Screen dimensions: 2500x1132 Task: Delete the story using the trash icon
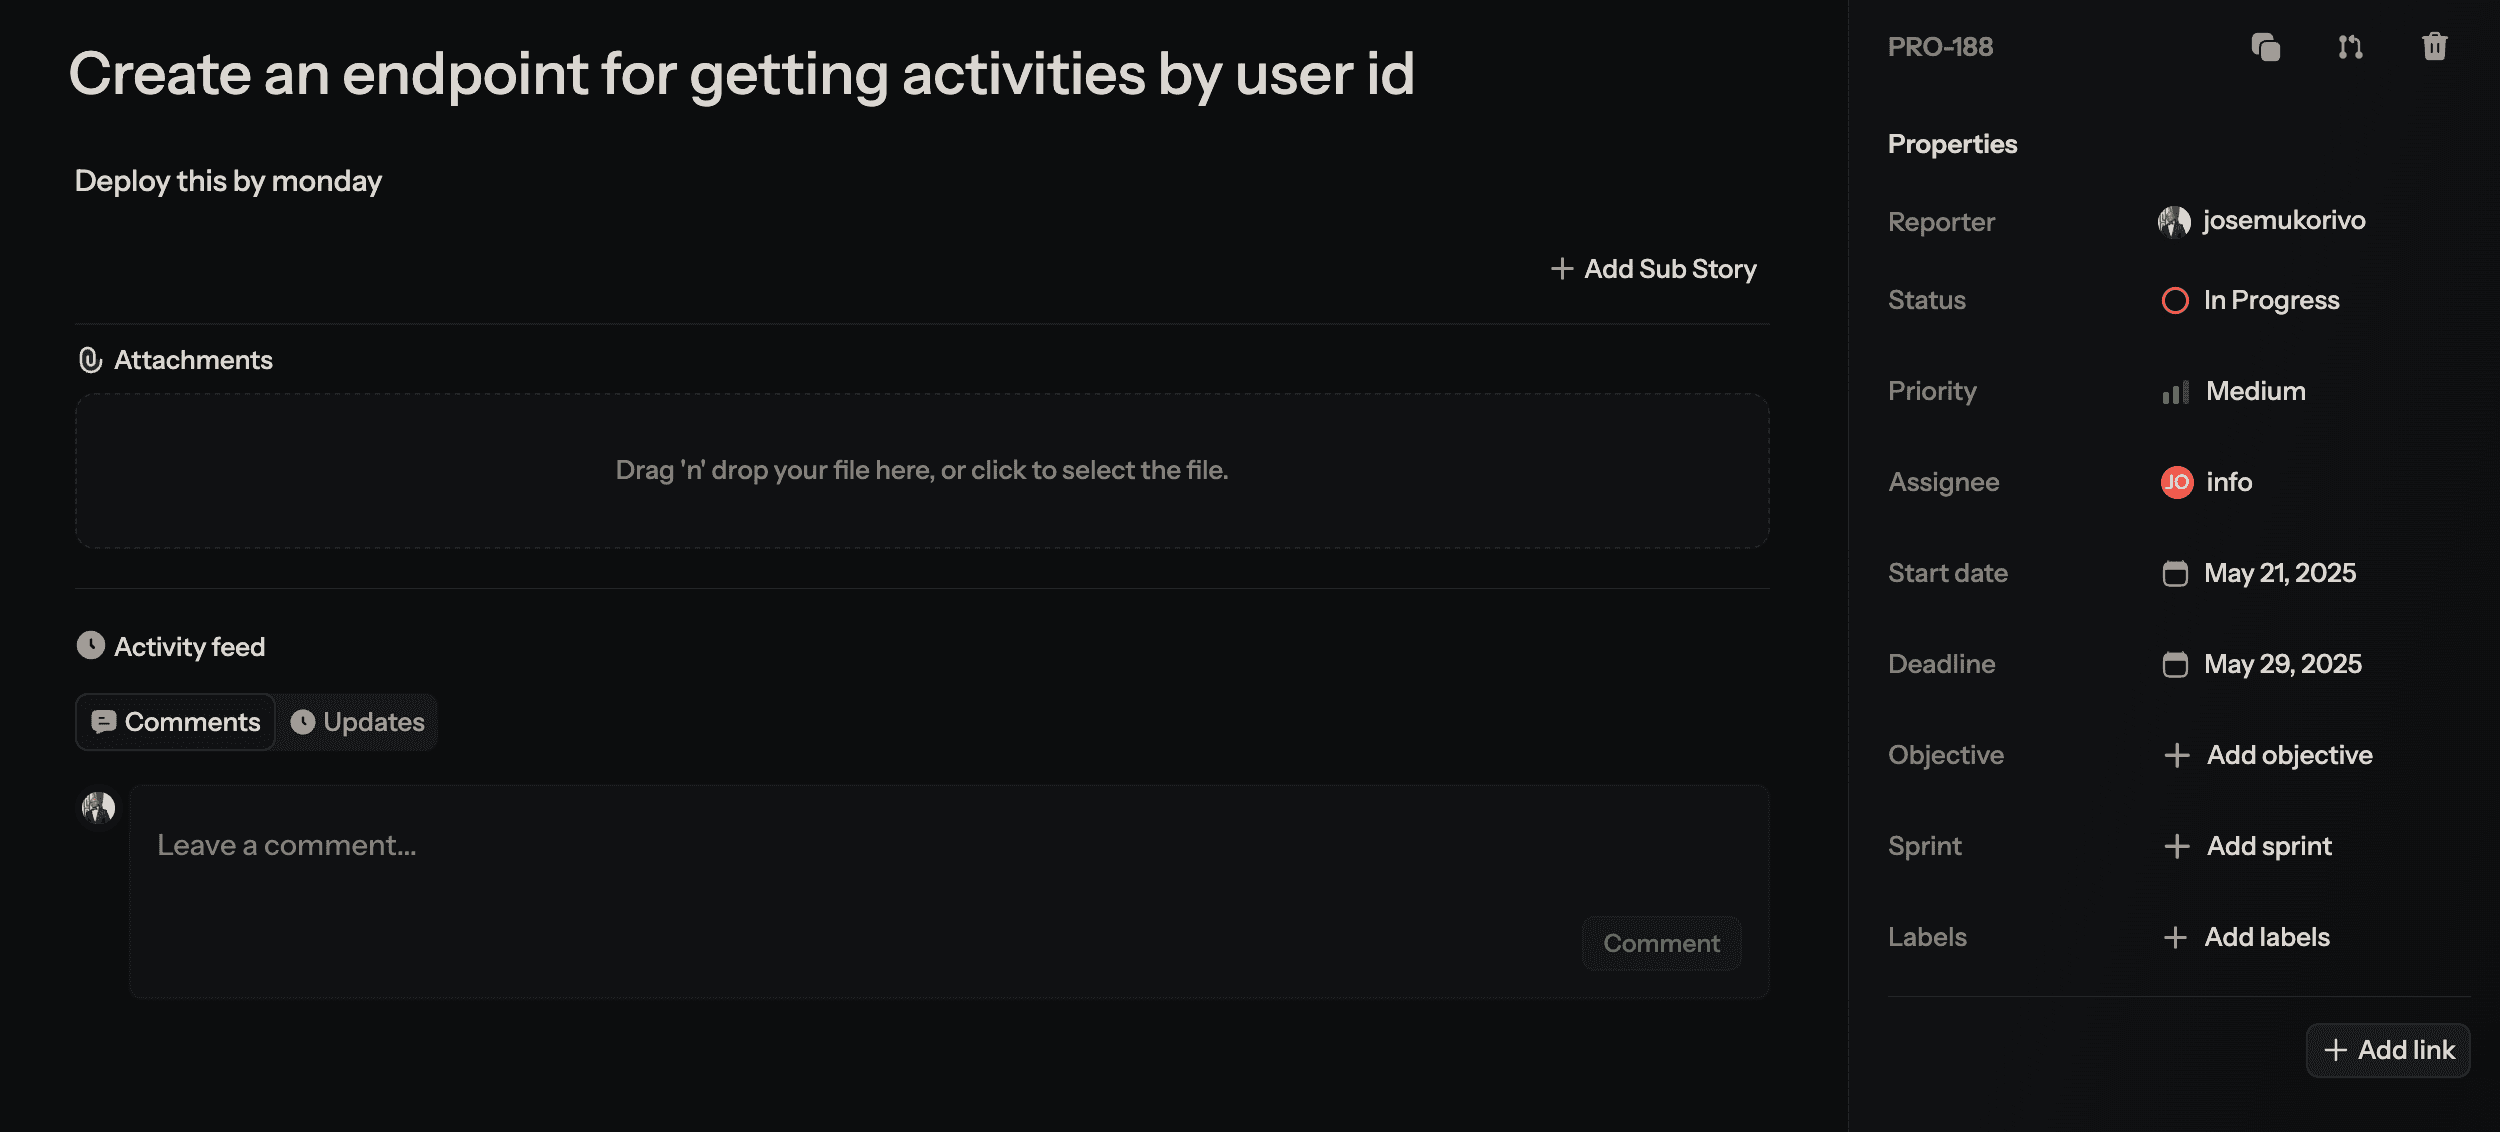tap(2435, 46)
